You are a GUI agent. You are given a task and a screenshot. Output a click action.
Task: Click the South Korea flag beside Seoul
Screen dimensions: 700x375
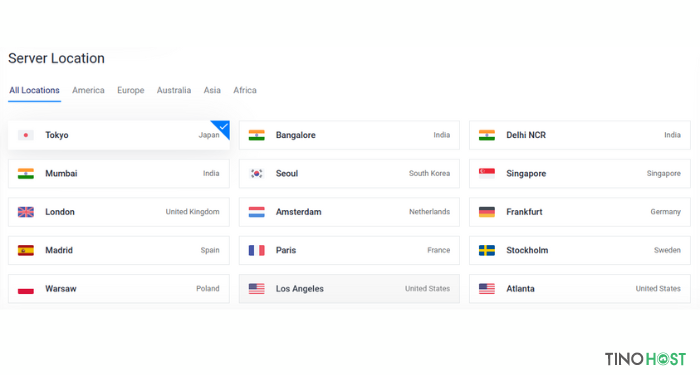click(256, 173)
